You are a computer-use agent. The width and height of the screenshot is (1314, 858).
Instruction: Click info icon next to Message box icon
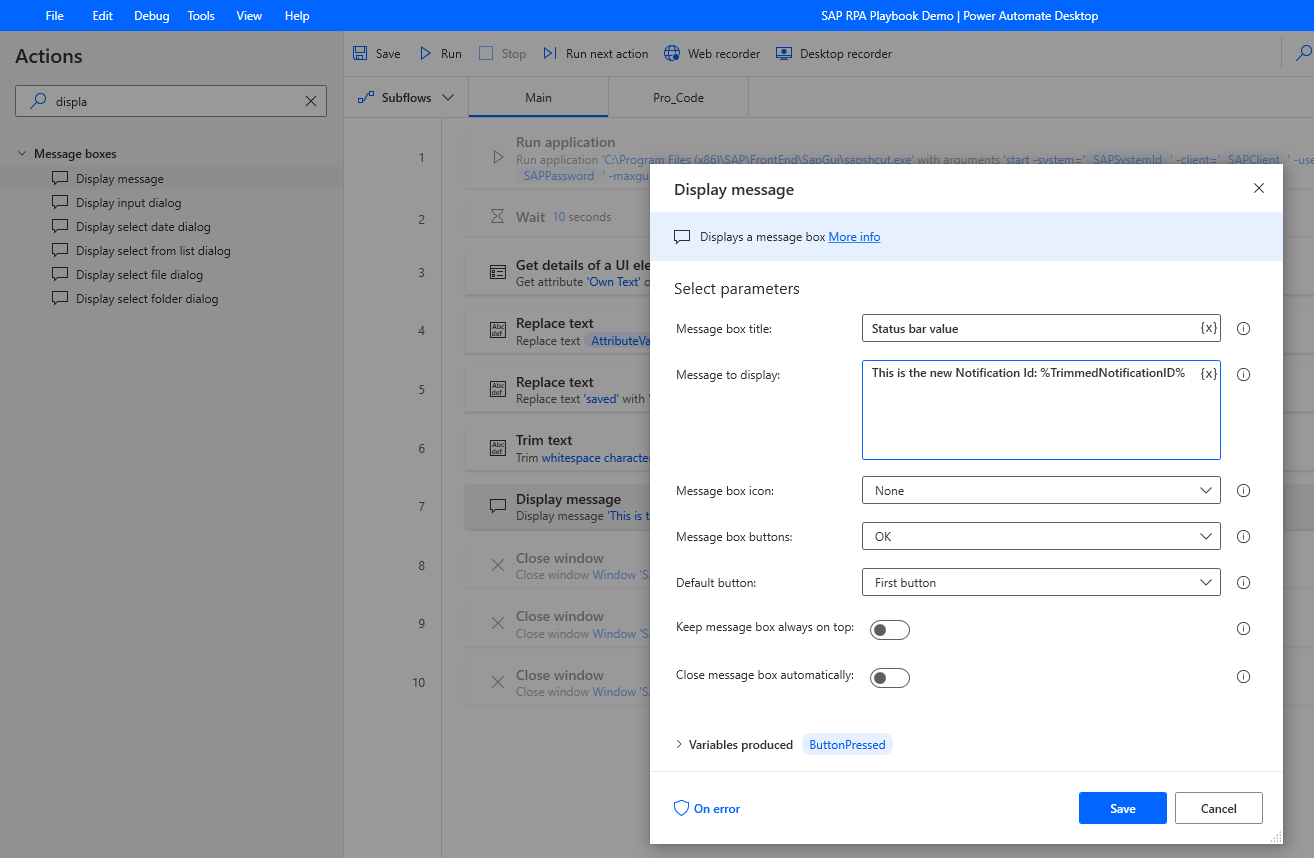coord(1243,491)
